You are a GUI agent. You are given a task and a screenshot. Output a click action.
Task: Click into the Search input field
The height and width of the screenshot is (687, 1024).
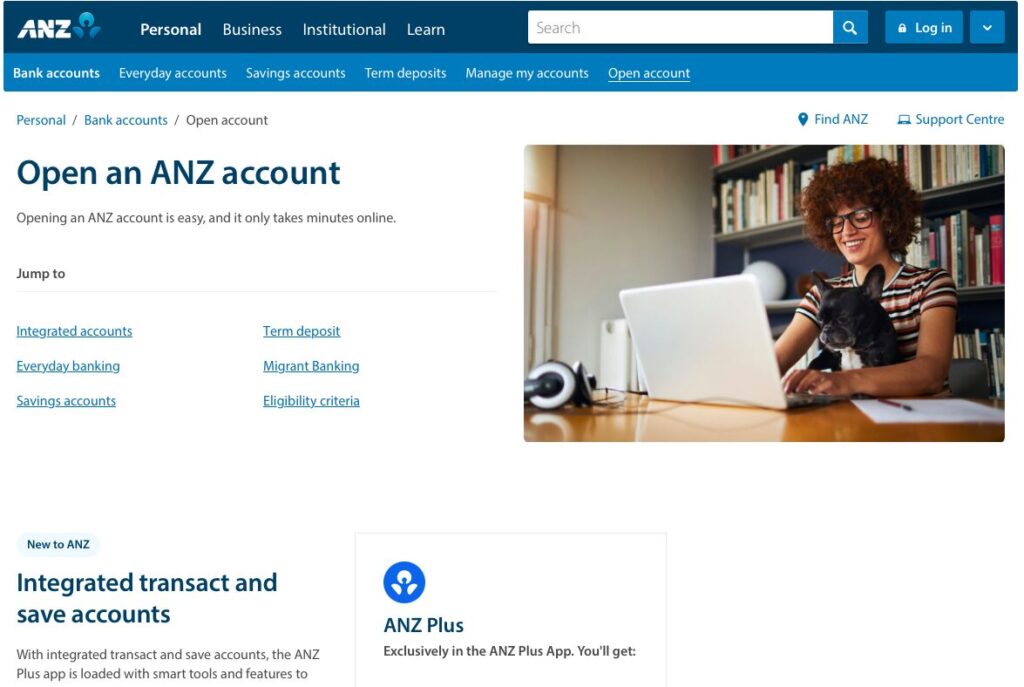pyautogui.click(x=680, y=27)
